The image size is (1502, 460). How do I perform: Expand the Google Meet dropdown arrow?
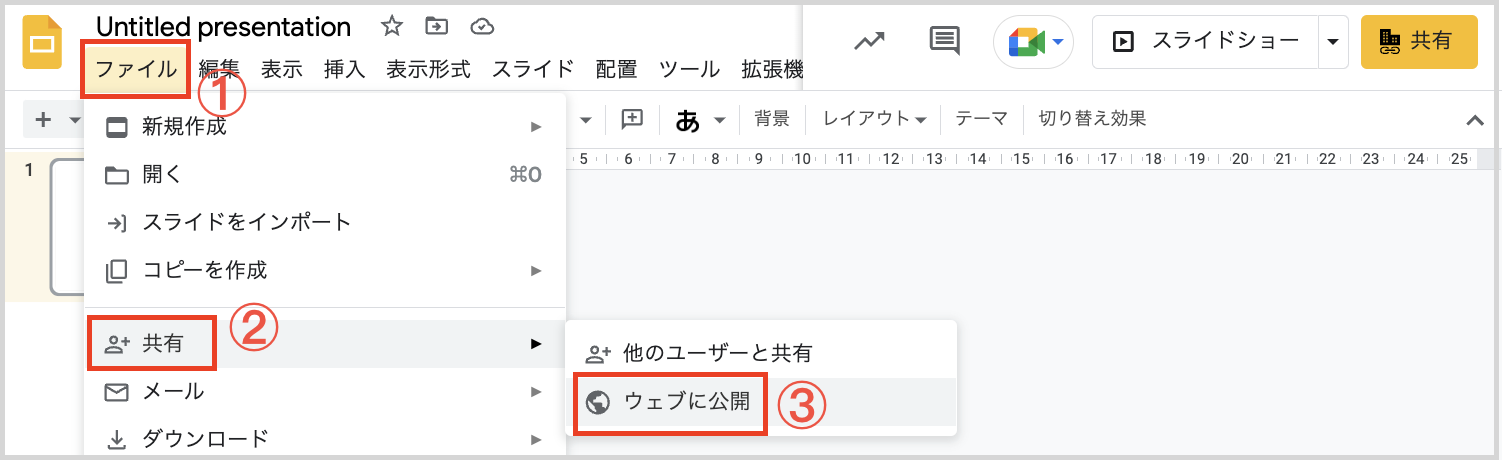click(1056, 42)
